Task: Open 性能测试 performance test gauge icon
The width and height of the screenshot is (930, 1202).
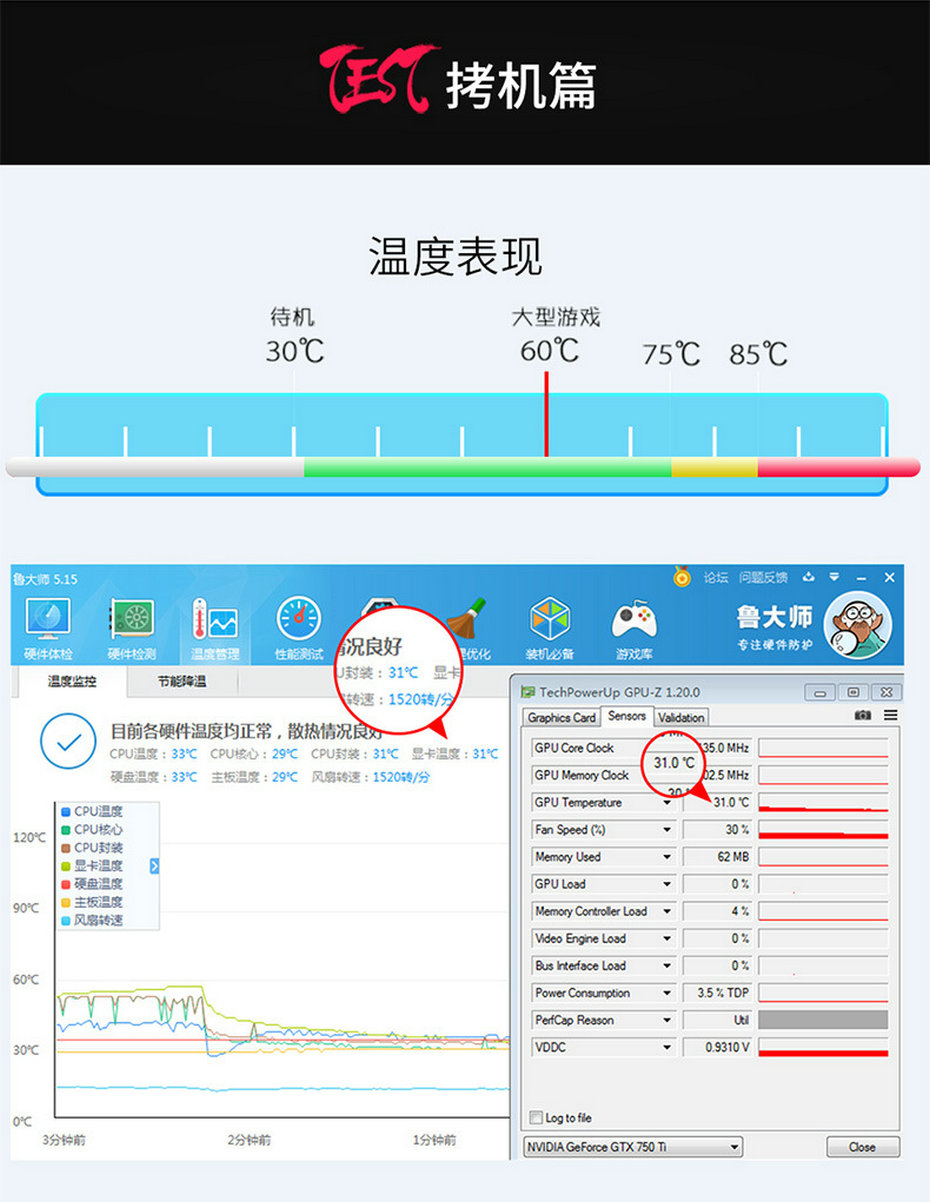Action: click(x=299, y=629)
